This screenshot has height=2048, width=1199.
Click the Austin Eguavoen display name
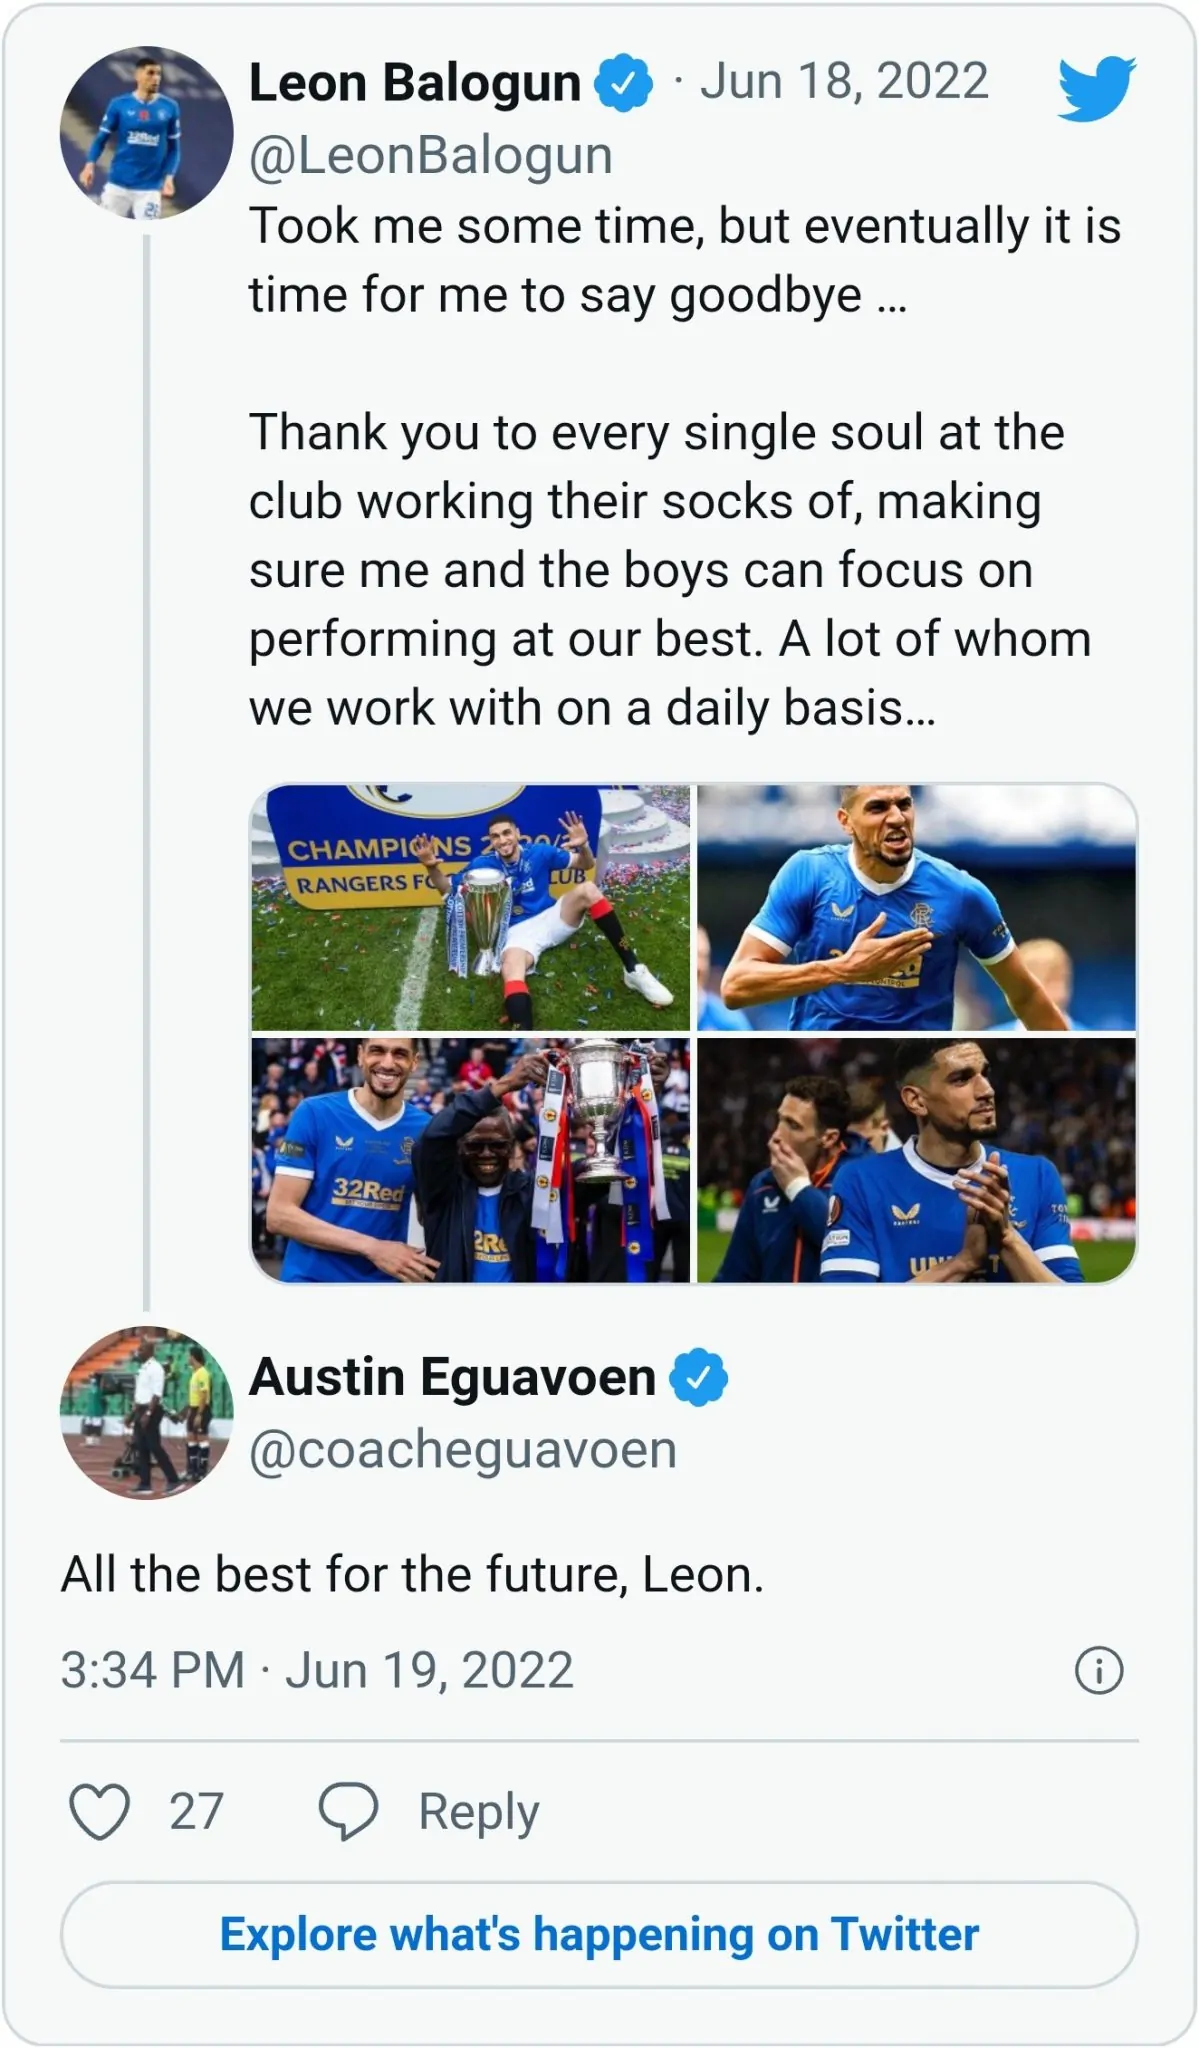[452, 1377]
